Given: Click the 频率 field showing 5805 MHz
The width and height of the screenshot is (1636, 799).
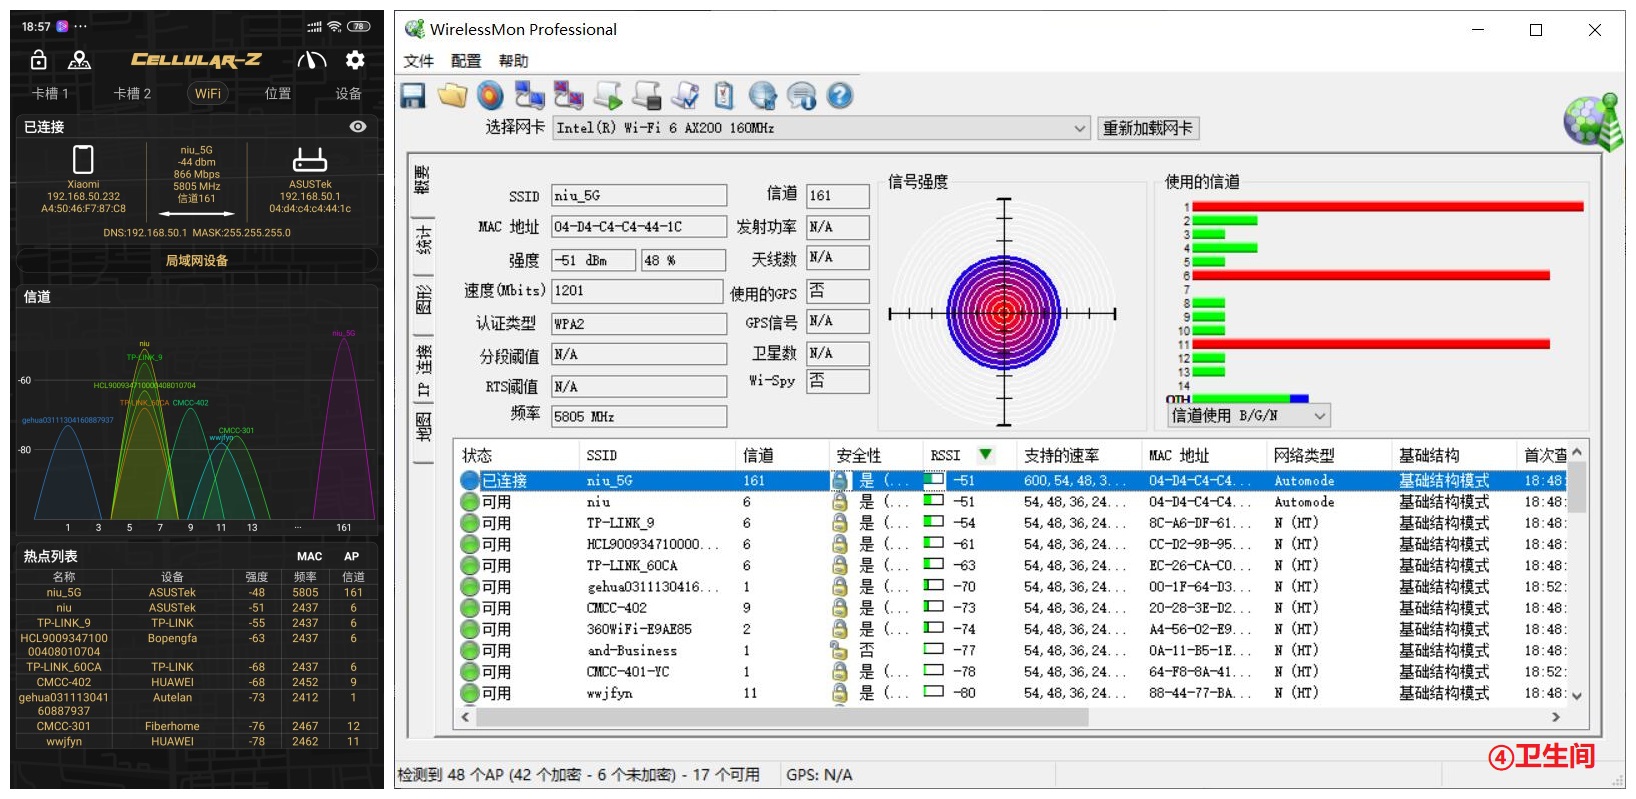Looking at the screenshot, I should click(x=639, y=416).
